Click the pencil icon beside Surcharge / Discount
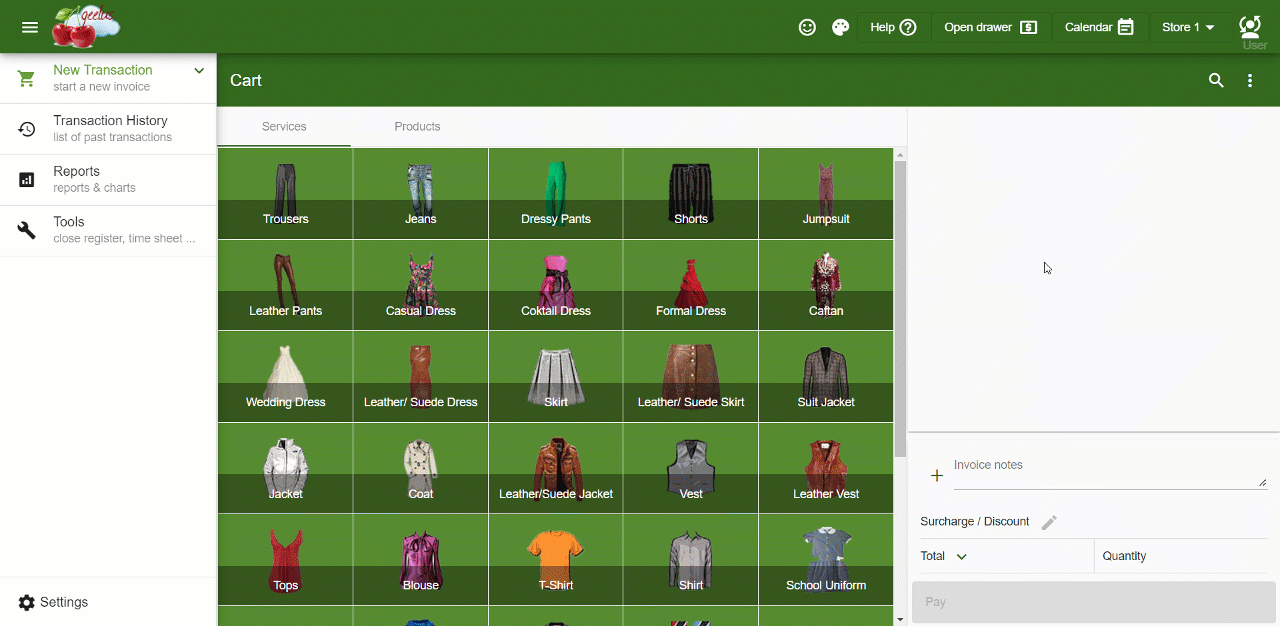The width and height of the screenshot is (1280, 626). coord(1049,522)
